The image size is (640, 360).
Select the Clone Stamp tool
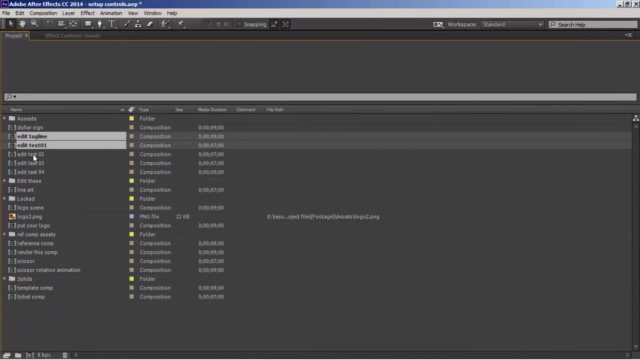point(138,24)
